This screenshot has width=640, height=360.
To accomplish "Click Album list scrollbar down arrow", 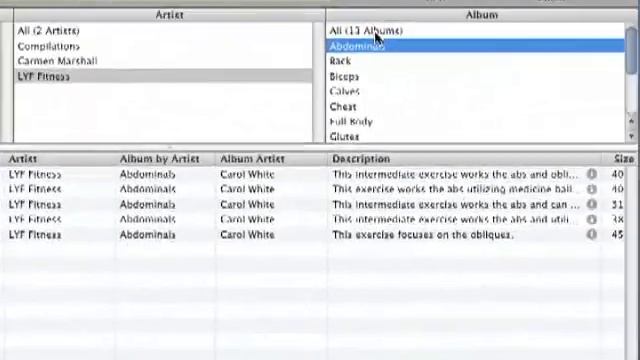I will [x=631, y=136].
